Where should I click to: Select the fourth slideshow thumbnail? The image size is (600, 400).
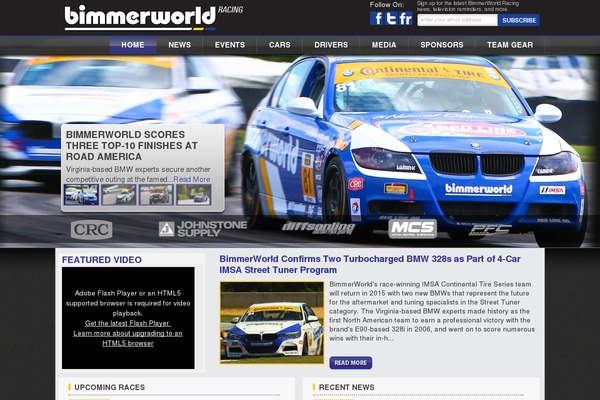pos(194,194)
